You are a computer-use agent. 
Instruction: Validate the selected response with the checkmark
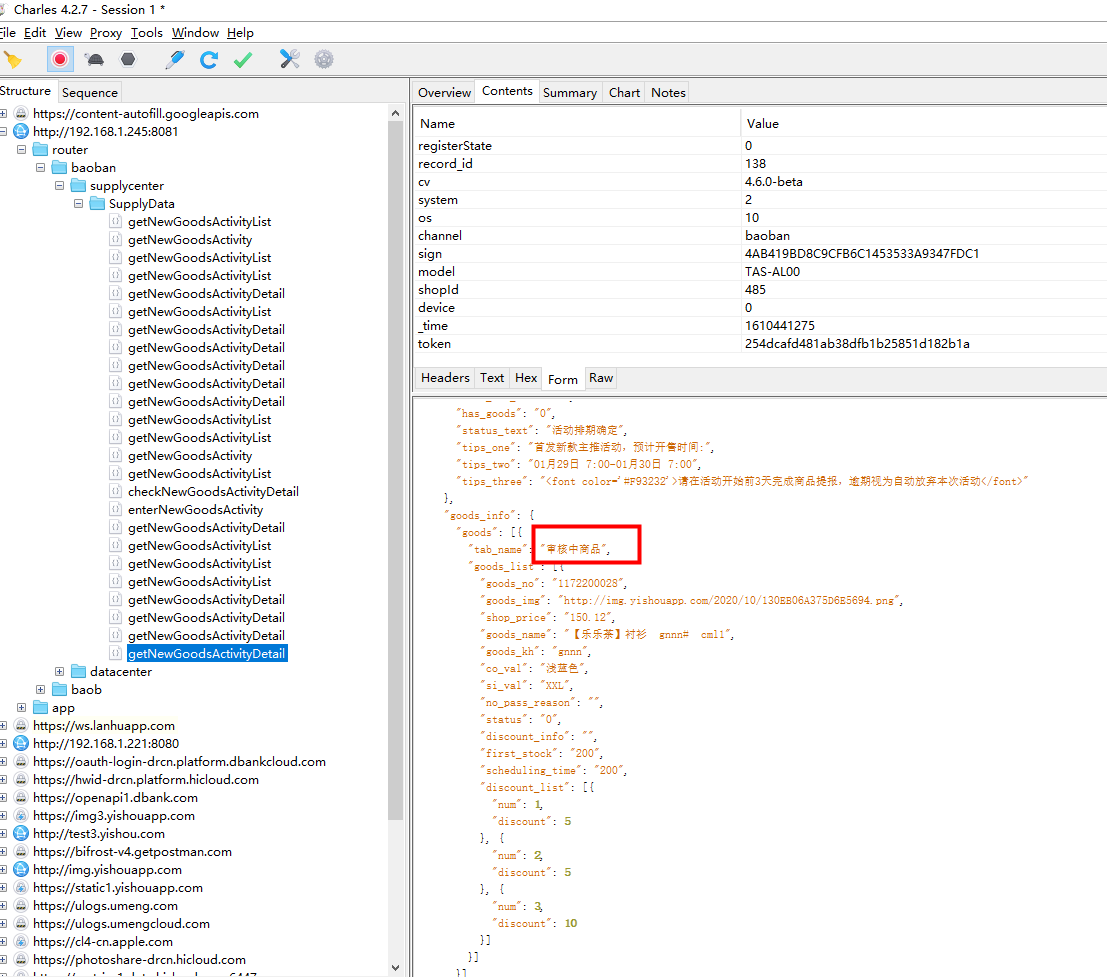pyautogui.click(x=243, y=59)
